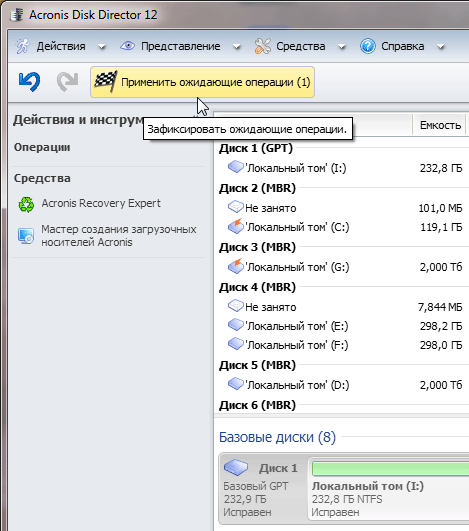Click the volume icon for drive E:

pos(236,325)
